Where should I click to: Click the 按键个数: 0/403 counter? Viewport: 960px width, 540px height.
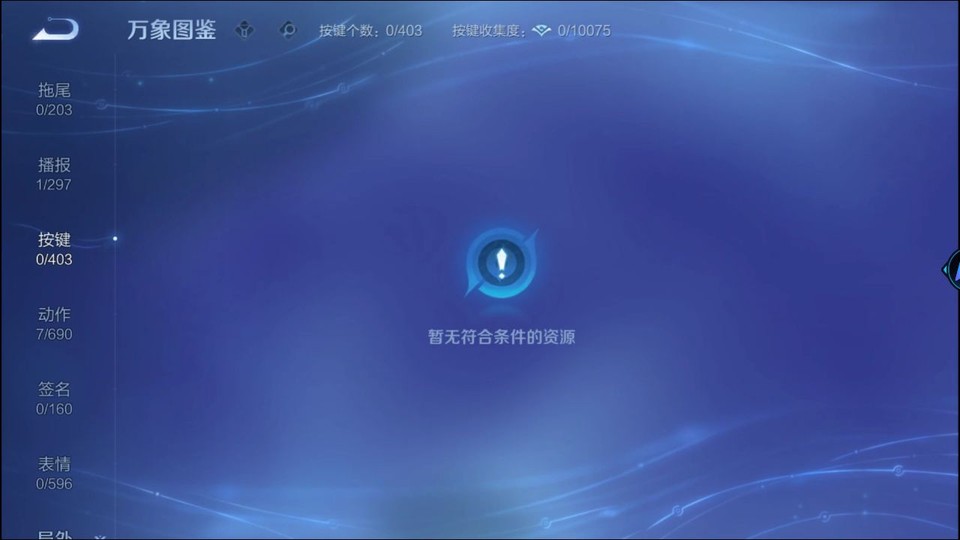370,31
